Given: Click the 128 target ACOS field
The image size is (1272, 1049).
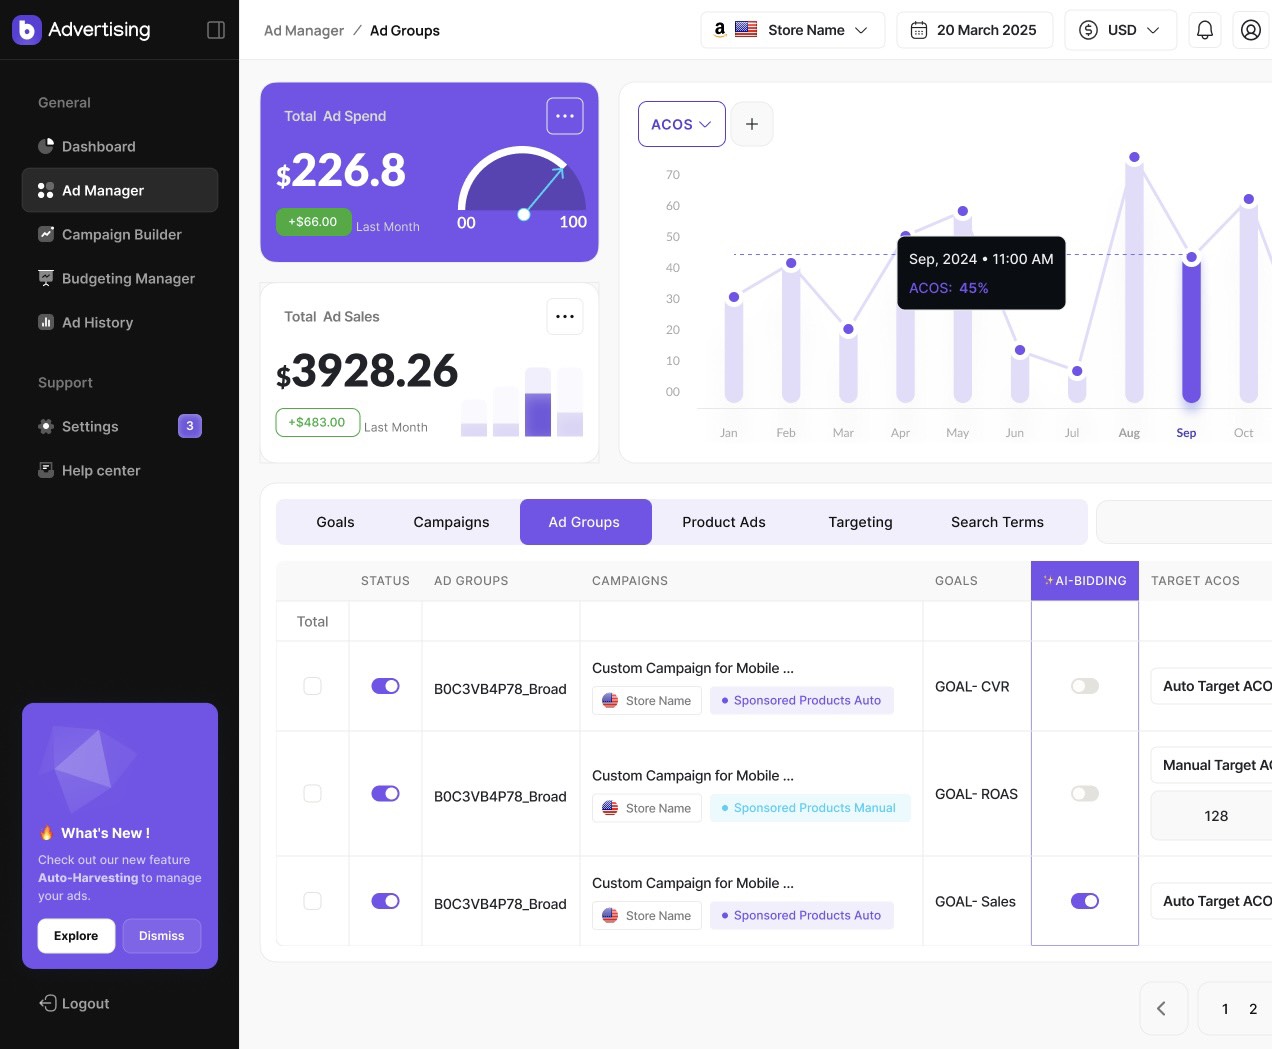Looking at the screenshot, I should (x=1215, y=816).
